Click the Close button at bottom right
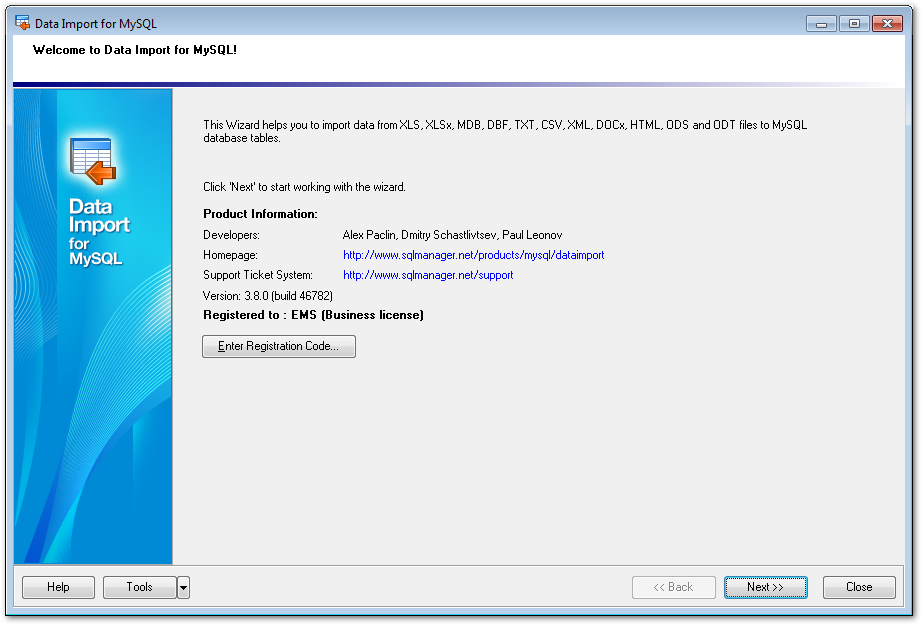The width and height of the screenshot is (922, 625). [x=859, y=587]
